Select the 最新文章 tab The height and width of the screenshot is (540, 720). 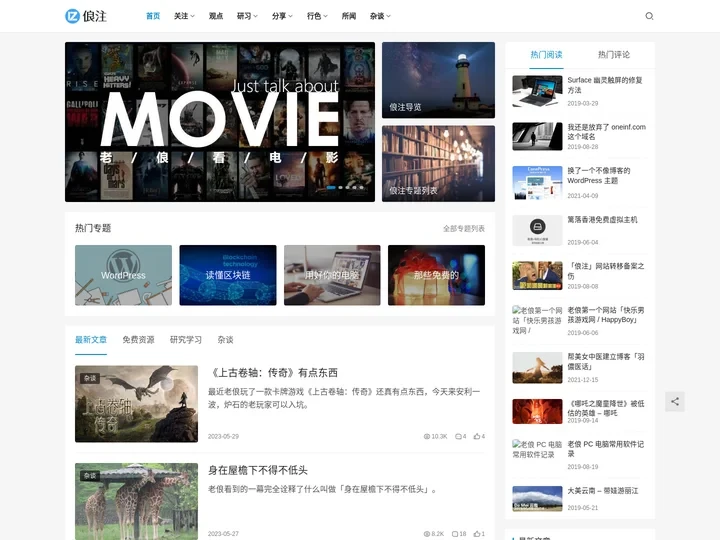pyautogui.click(x=91, y=340)
